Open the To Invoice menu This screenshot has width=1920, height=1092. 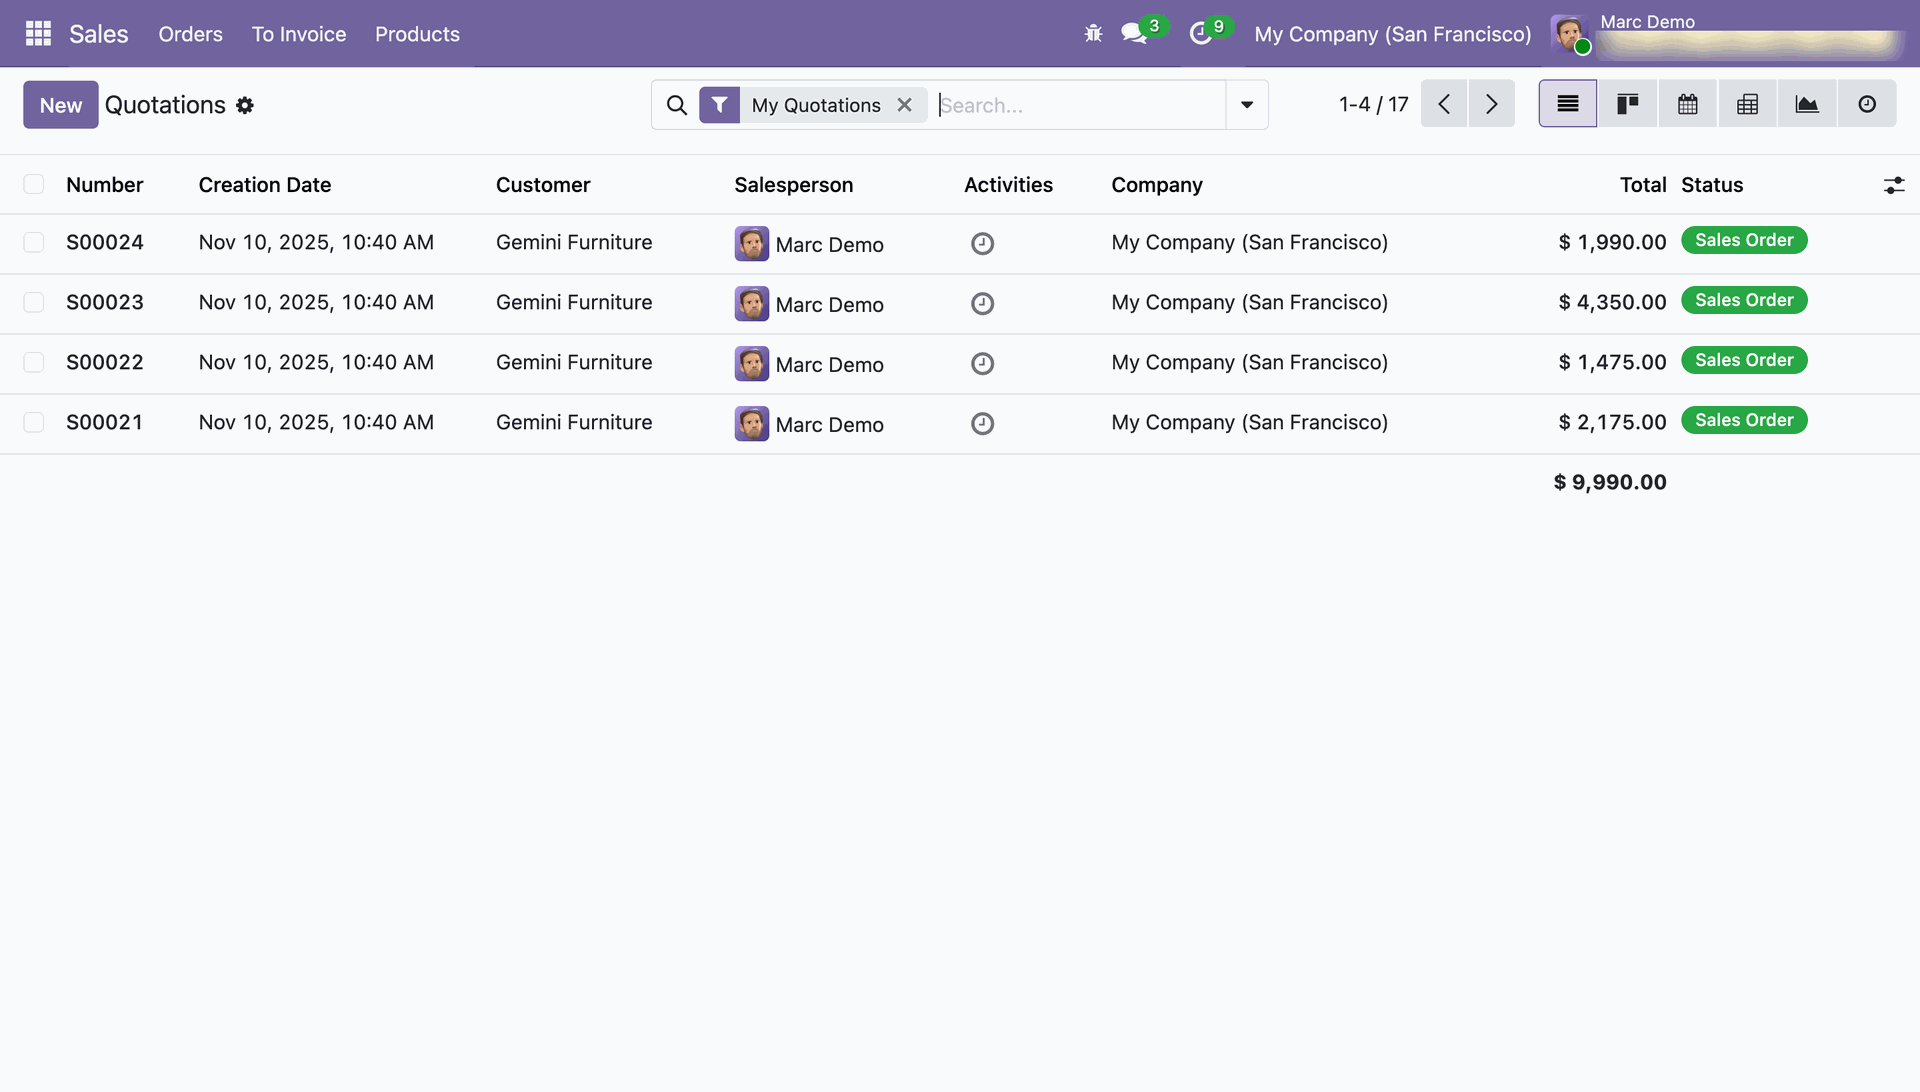pos(298,34)
